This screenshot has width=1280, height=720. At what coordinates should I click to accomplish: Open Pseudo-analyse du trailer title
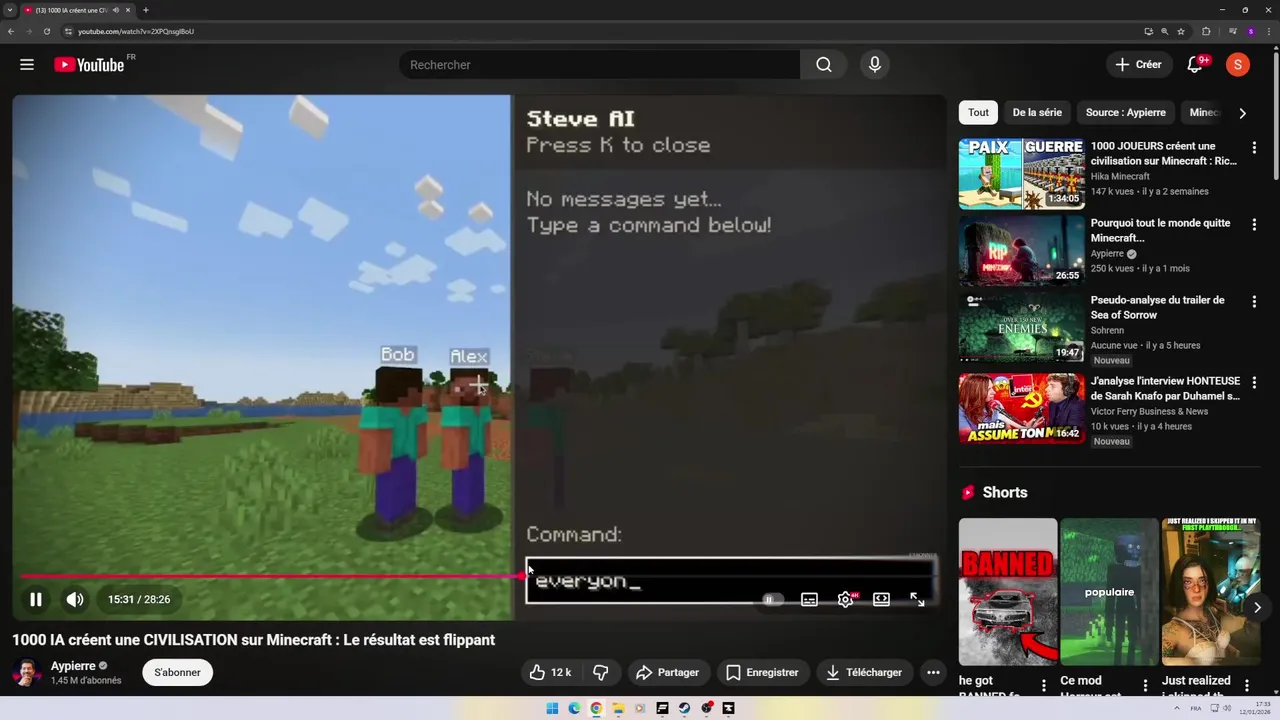(1157, 307)
